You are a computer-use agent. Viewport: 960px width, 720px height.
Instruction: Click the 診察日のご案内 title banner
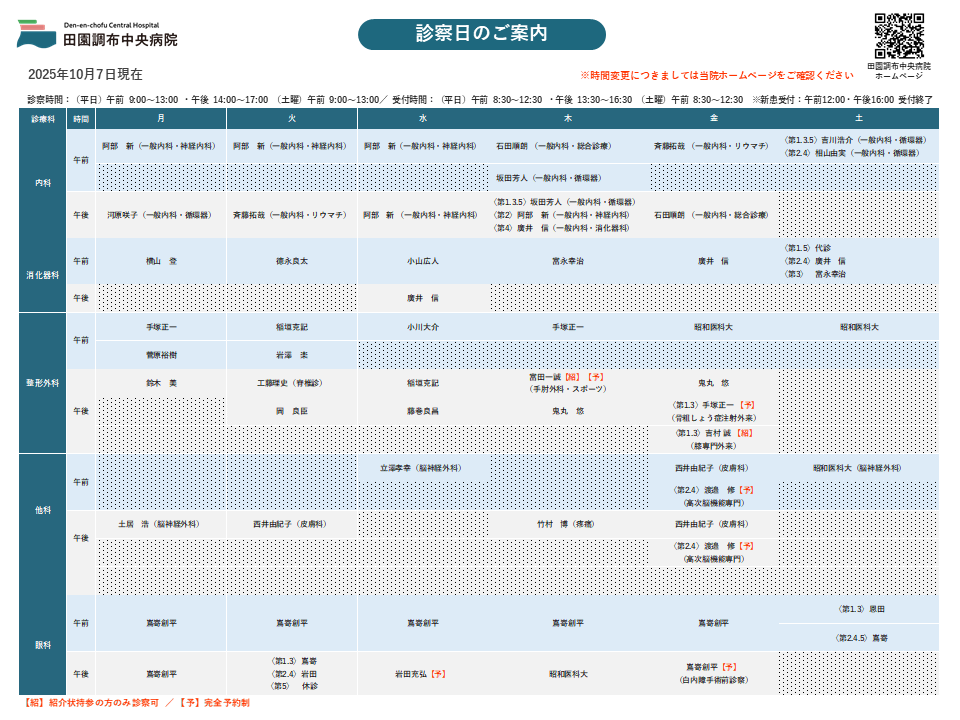[481, 34]
